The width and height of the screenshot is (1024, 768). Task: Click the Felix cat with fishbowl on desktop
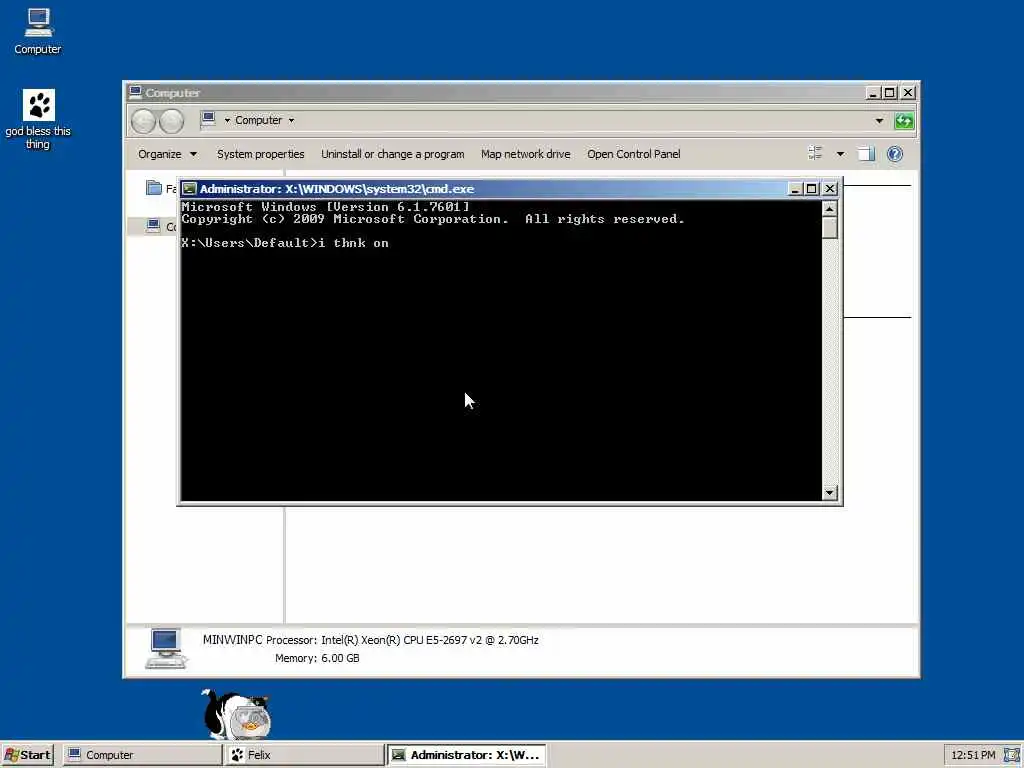tap(236, 714)
